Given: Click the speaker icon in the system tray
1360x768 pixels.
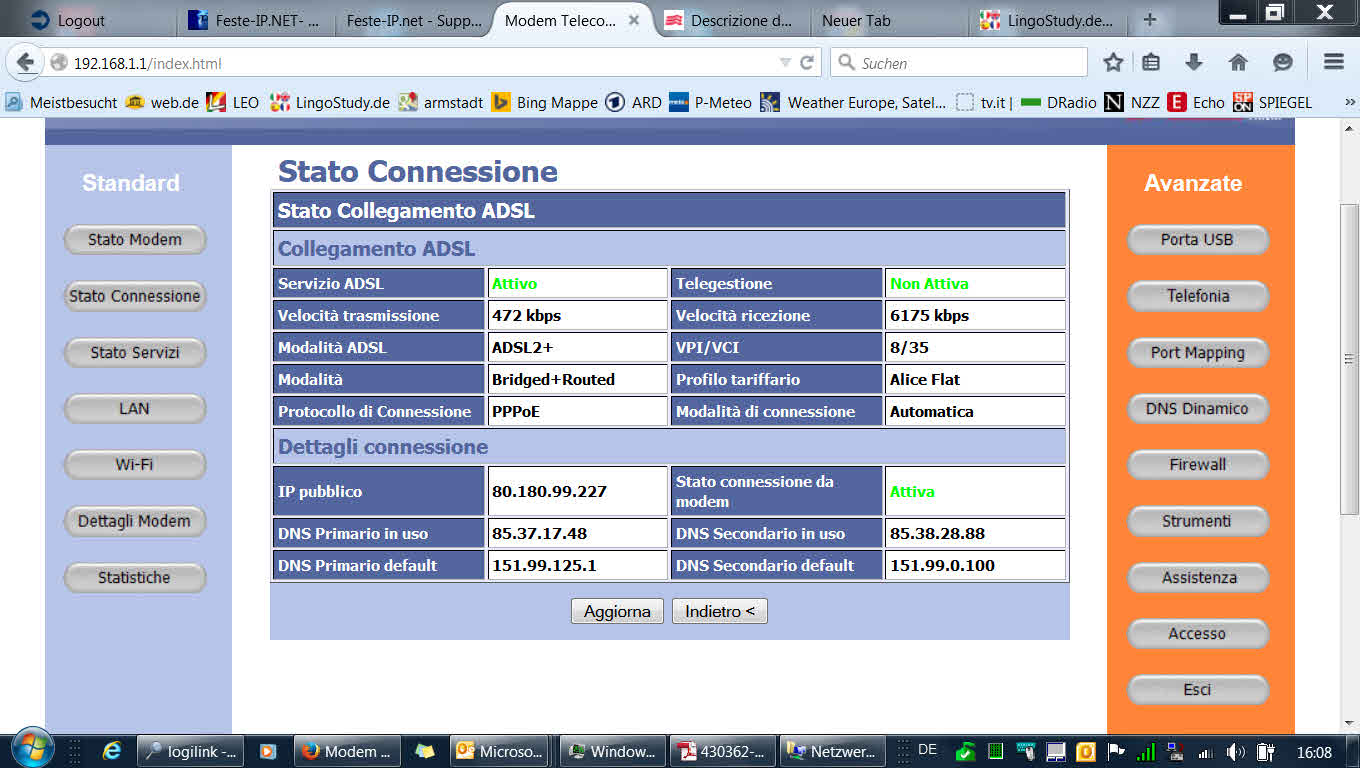Looking at the screenshot, I should 1233,750.
